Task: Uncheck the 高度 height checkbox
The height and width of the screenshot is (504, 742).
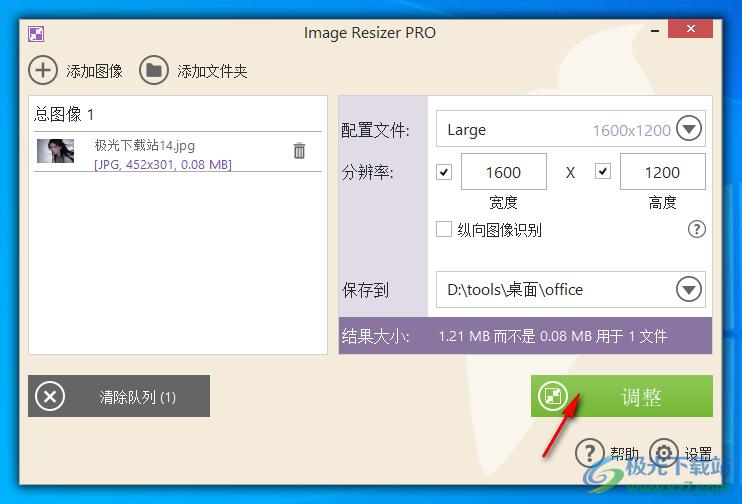Action: 603,172
